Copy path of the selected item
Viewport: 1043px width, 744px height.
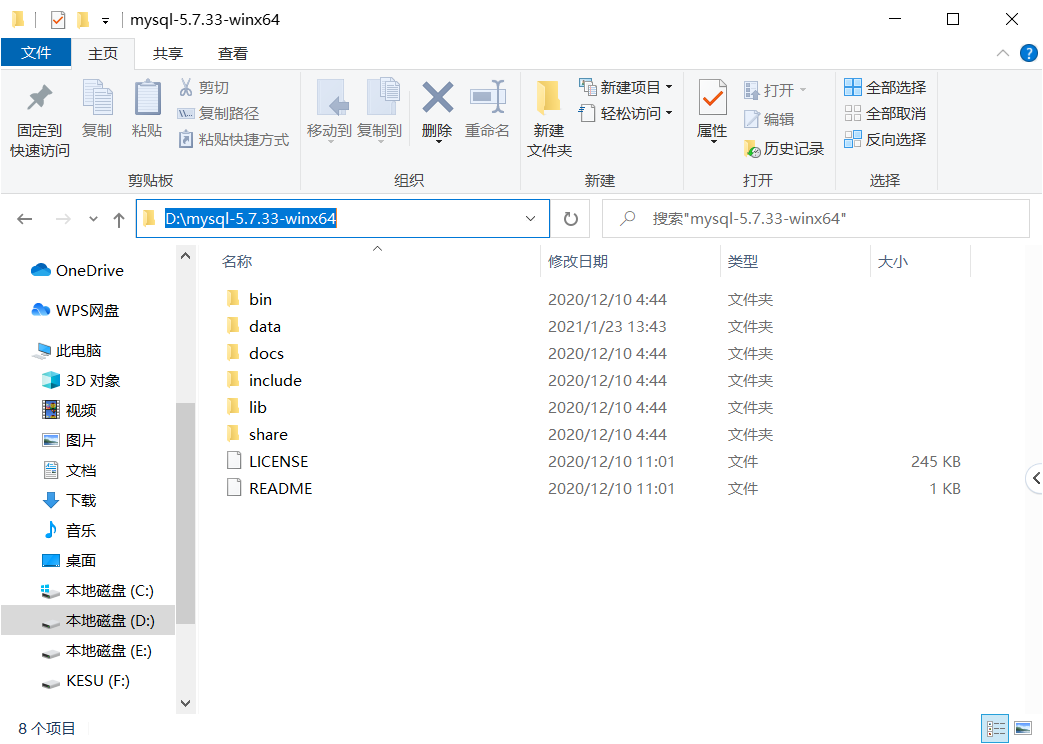click(x=218, y=113)
